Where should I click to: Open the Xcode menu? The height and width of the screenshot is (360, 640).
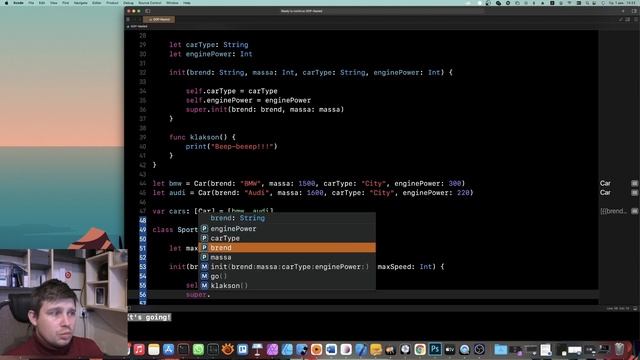(18, 3)
